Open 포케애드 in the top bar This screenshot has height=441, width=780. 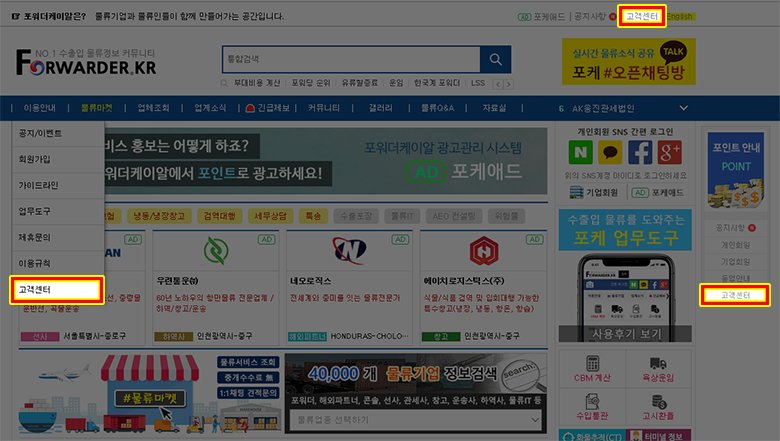(541, 16)
